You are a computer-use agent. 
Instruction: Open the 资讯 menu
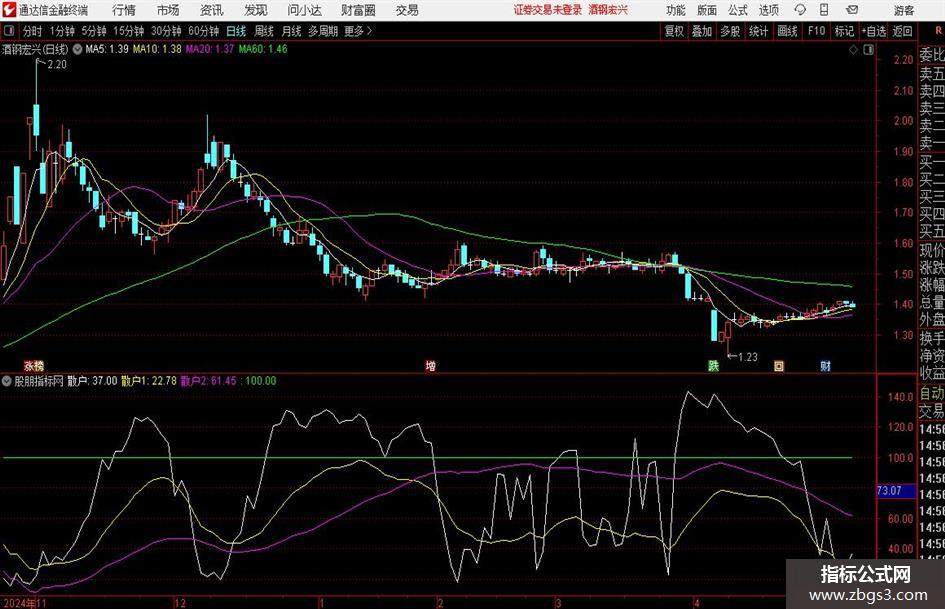pos(212,10)
